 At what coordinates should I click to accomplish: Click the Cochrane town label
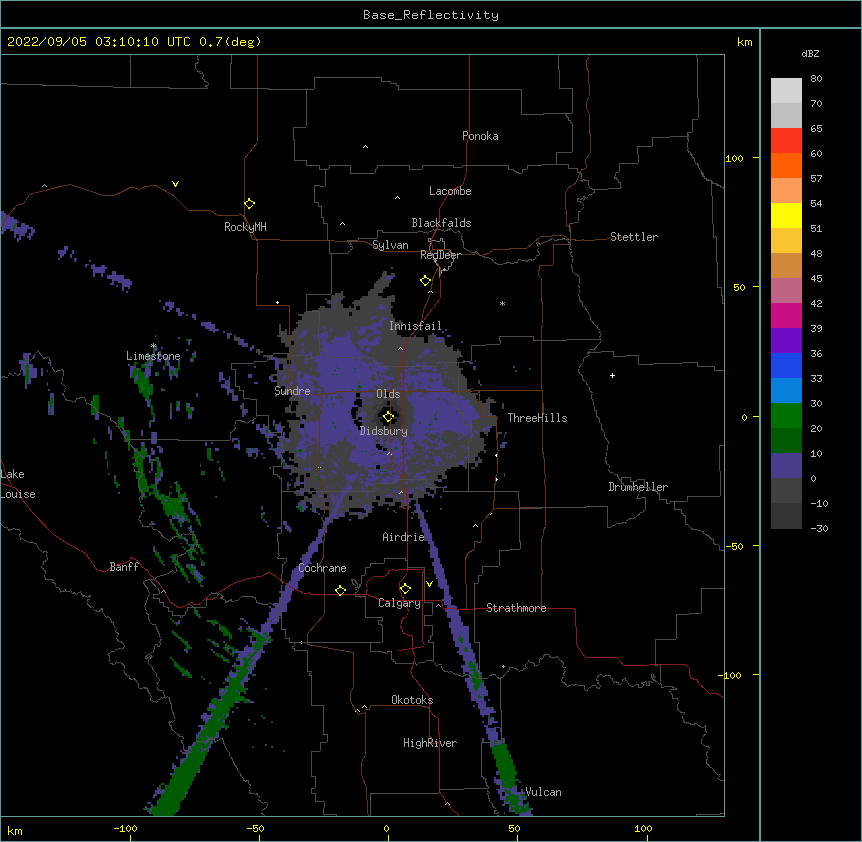(323, 568)
